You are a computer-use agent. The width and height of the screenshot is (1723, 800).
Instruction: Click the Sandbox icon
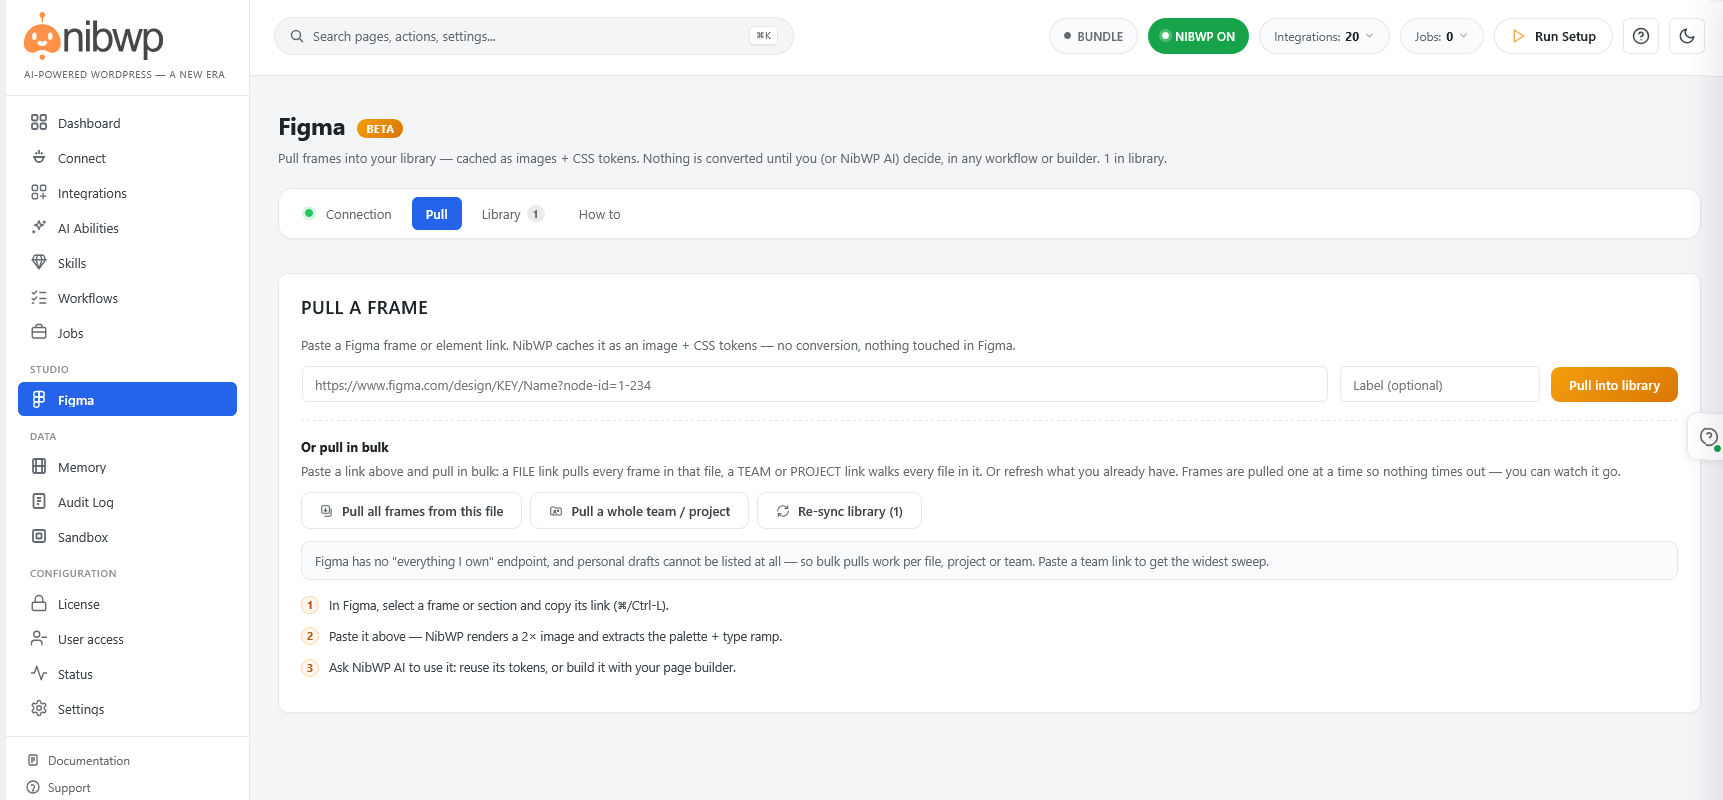(x=39, y=536)
